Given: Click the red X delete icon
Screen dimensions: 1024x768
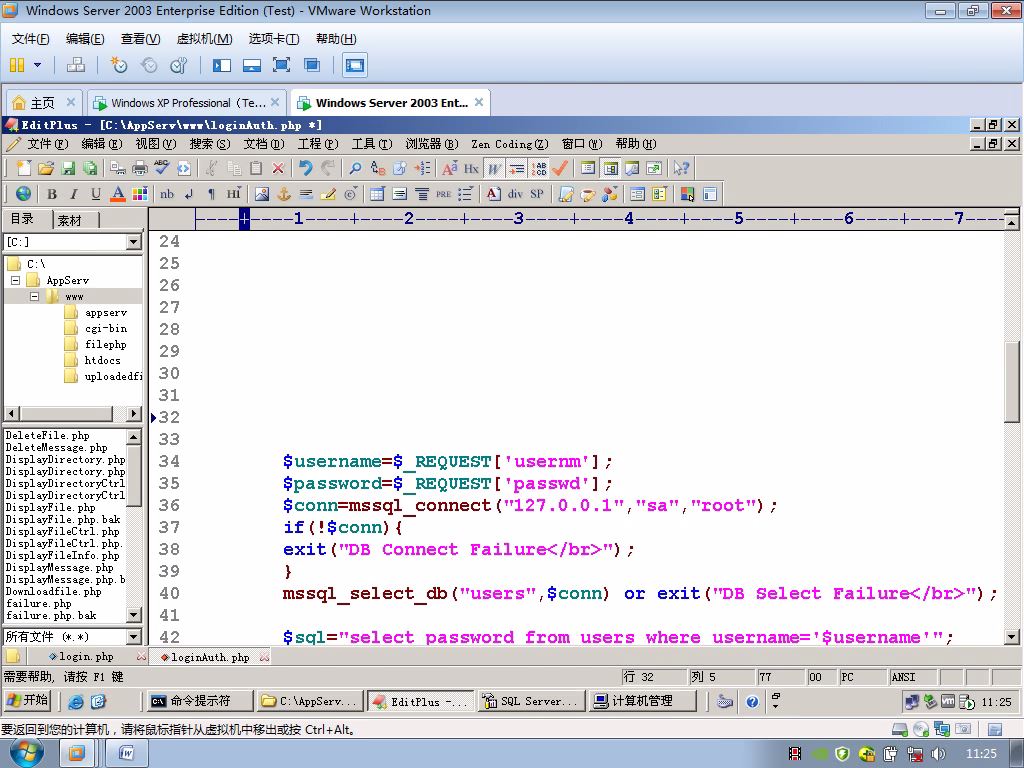Looking at the screenshot, I should click(x=278, y=168).
